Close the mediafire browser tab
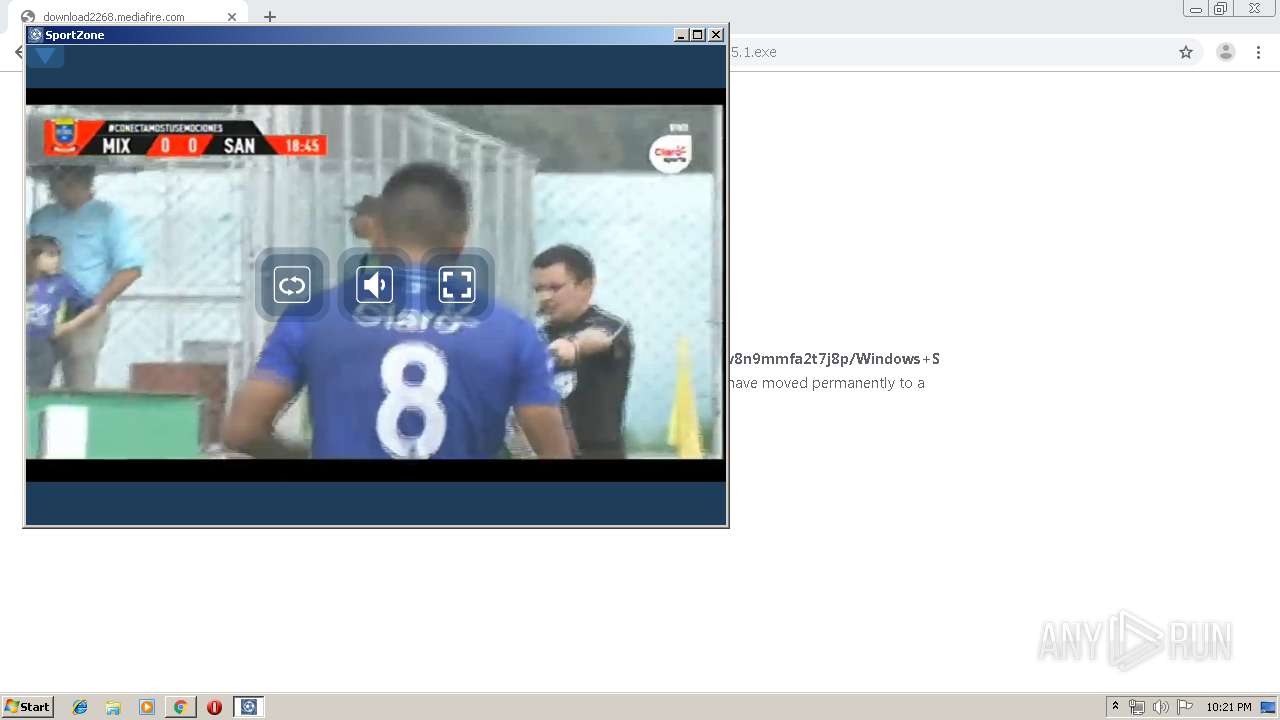The height and width of the screenshot is (720, 1280). [x=232, y=17]
